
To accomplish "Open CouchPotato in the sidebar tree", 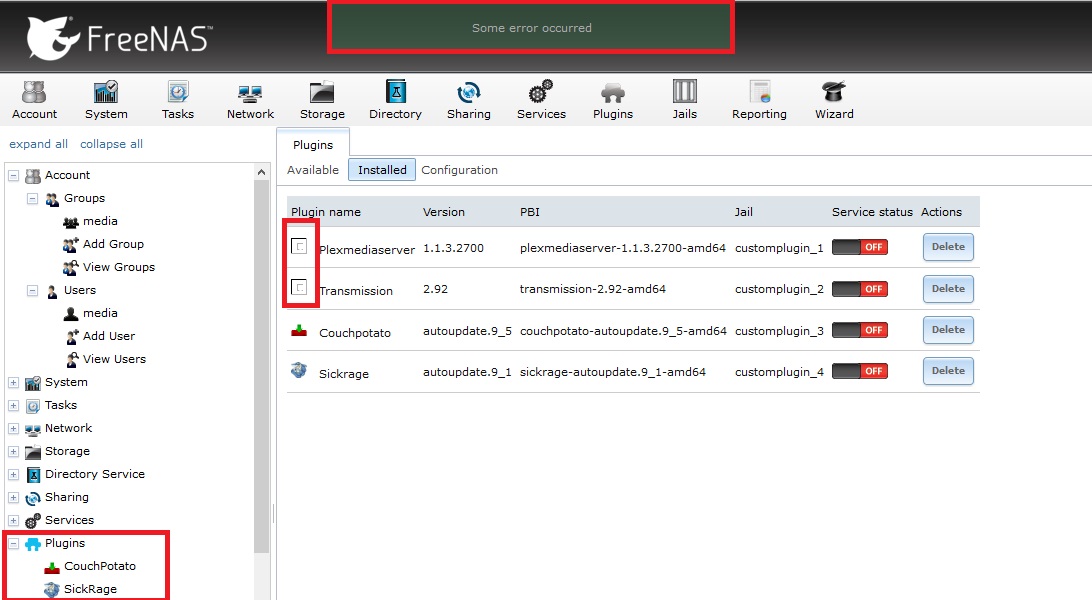I will coord(100,566).
